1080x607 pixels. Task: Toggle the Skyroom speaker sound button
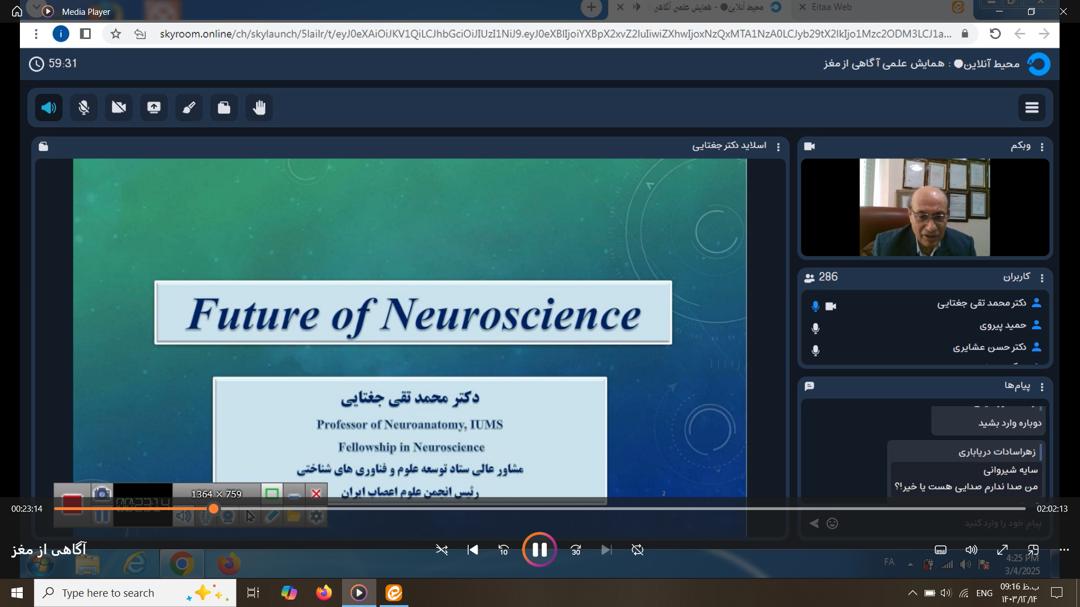[x=49, y=107]
